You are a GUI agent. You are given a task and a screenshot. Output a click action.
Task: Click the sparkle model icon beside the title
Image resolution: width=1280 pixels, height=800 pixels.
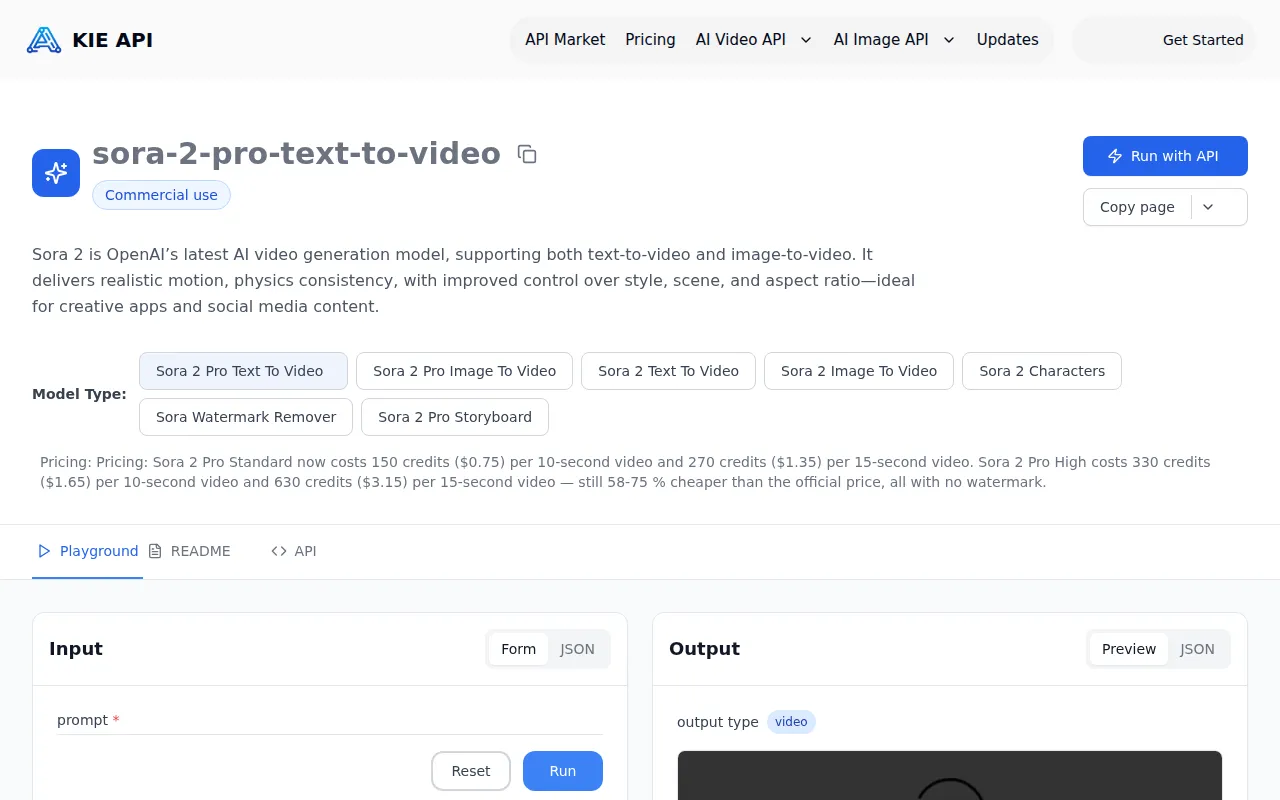pos(55,172)
